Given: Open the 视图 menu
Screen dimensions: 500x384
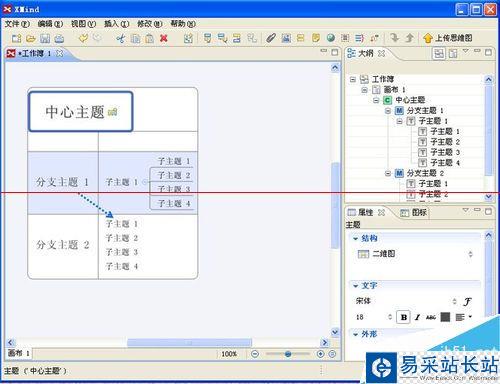Looking at the screenshot, I should point(83,24).
